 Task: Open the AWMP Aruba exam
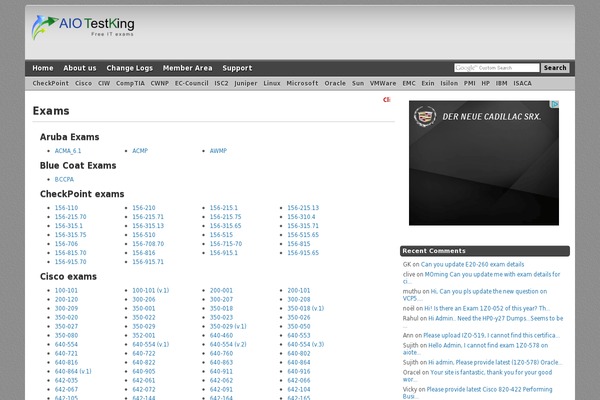218,151
